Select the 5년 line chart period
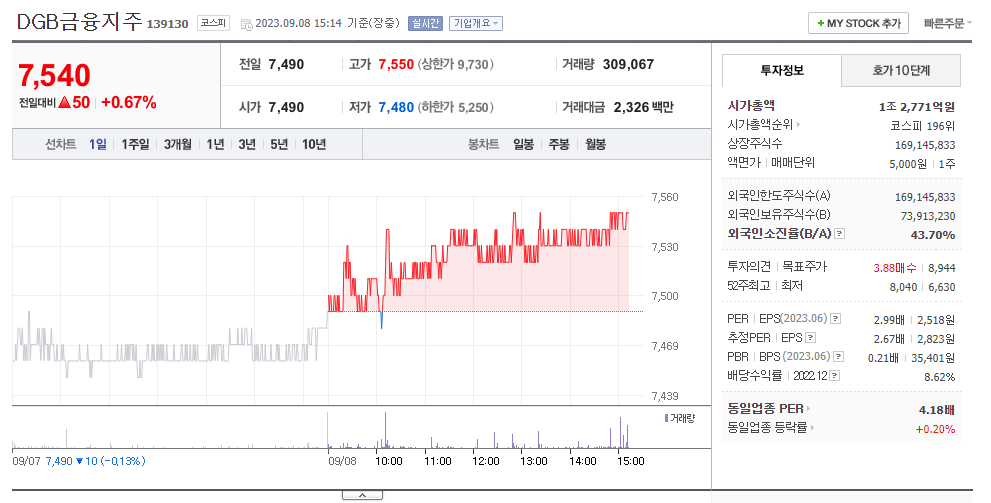This screenshot has width=991, height=503. (279, 145)
